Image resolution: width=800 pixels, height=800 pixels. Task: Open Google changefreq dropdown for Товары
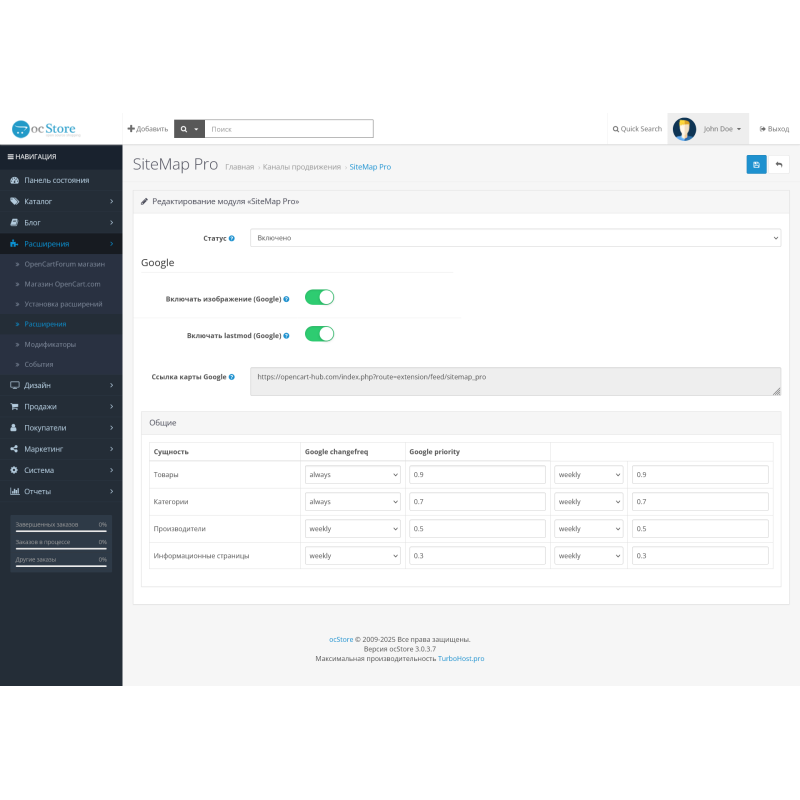click(x=352, y=474)
